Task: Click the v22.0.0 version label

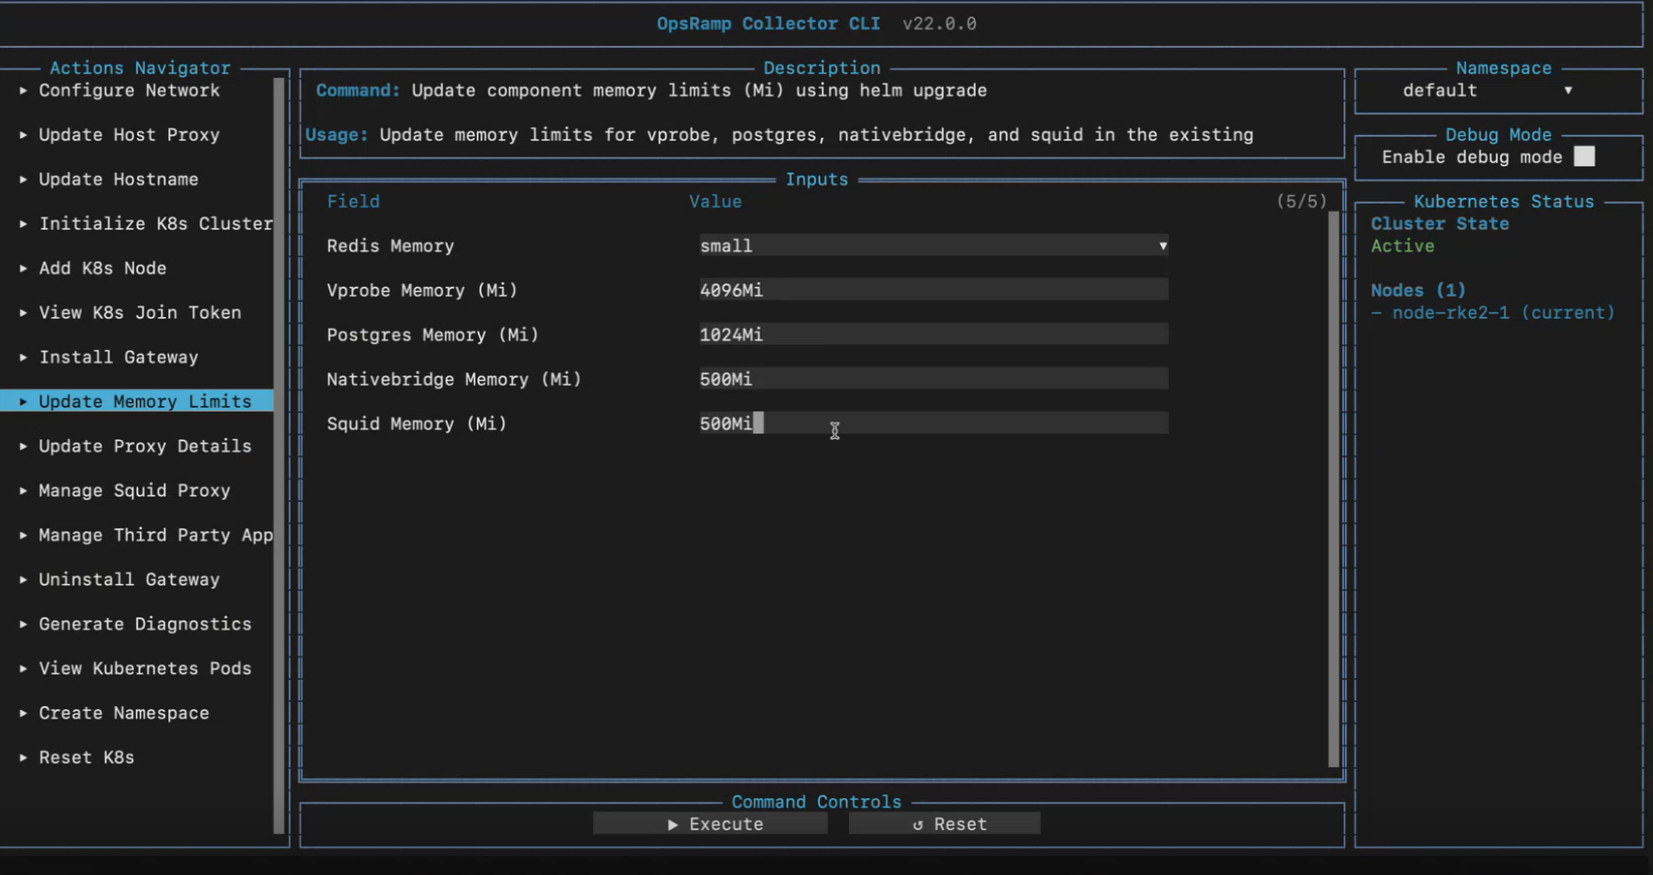Action: pos(939,24)
